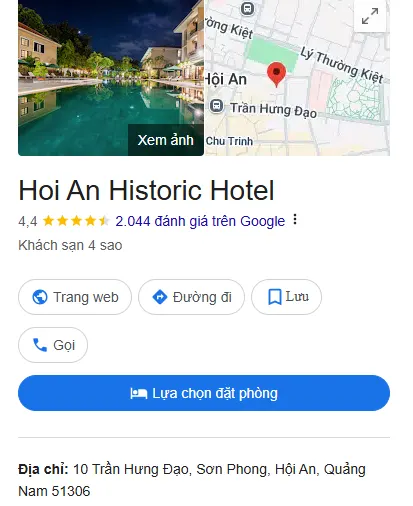
Task: Click the bed icon in booking button
Action: pyautogui.click(x=139, y=394)
